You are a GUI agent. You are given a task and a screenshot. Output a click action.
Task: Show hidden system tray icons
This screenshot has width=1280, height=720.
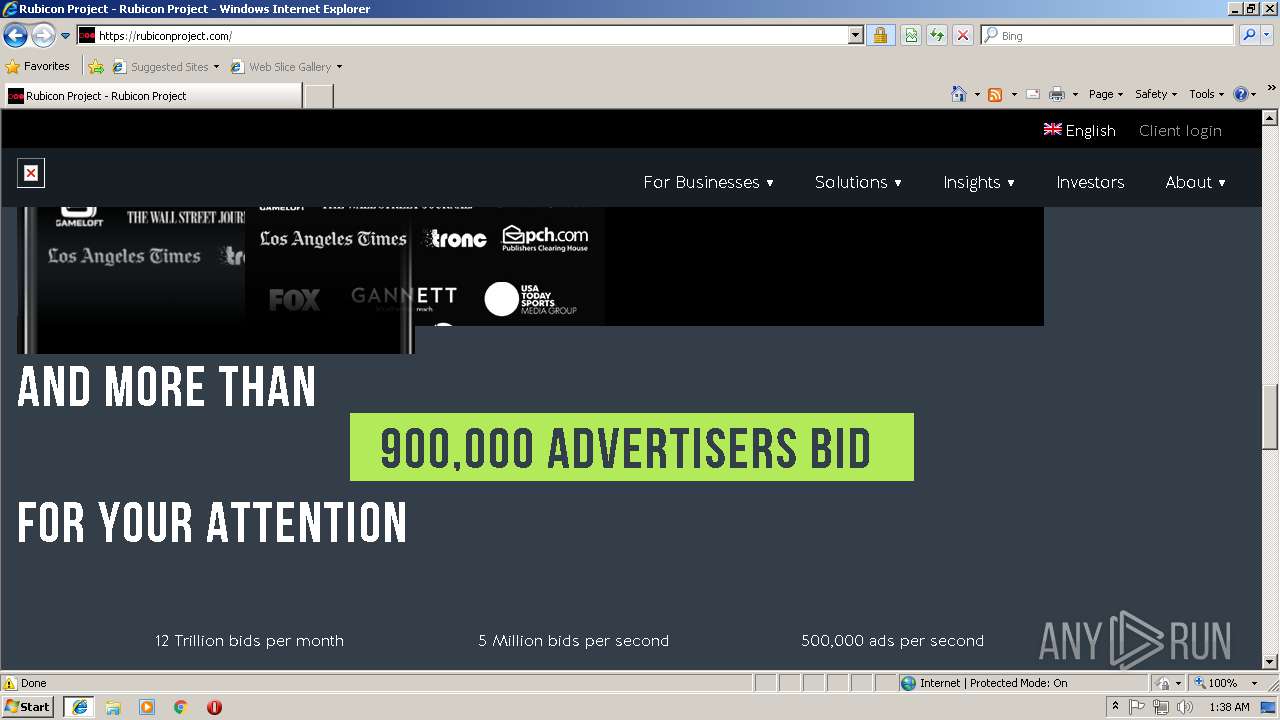point(1115,707)
